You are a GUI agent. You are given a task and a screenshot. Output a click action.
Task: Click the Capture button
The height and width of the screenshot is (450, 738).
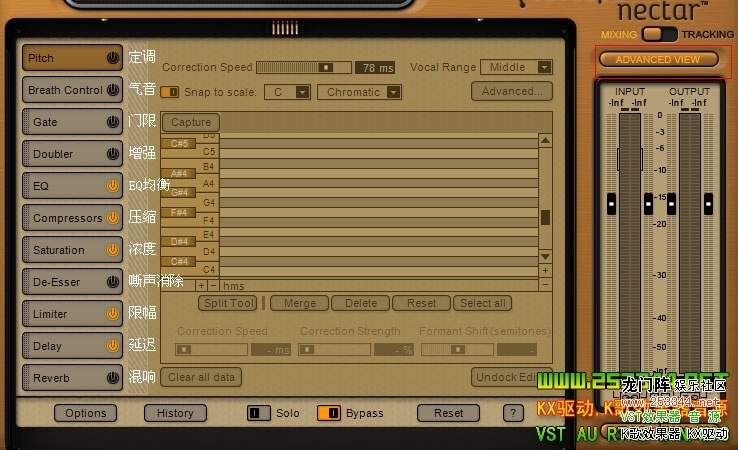click(x=191, y=122)
